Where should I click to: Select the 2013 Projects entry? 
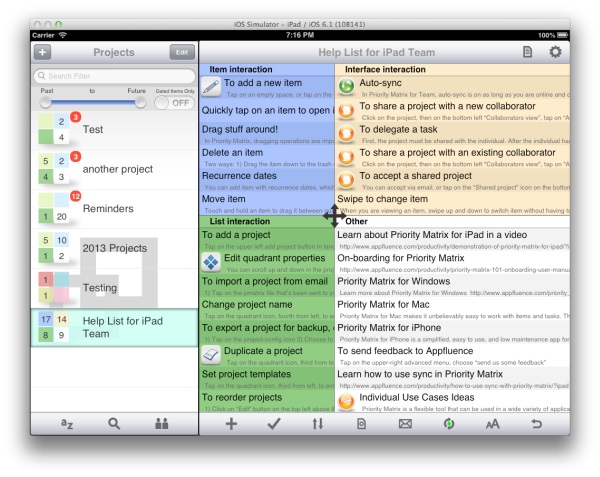point(114,248)
